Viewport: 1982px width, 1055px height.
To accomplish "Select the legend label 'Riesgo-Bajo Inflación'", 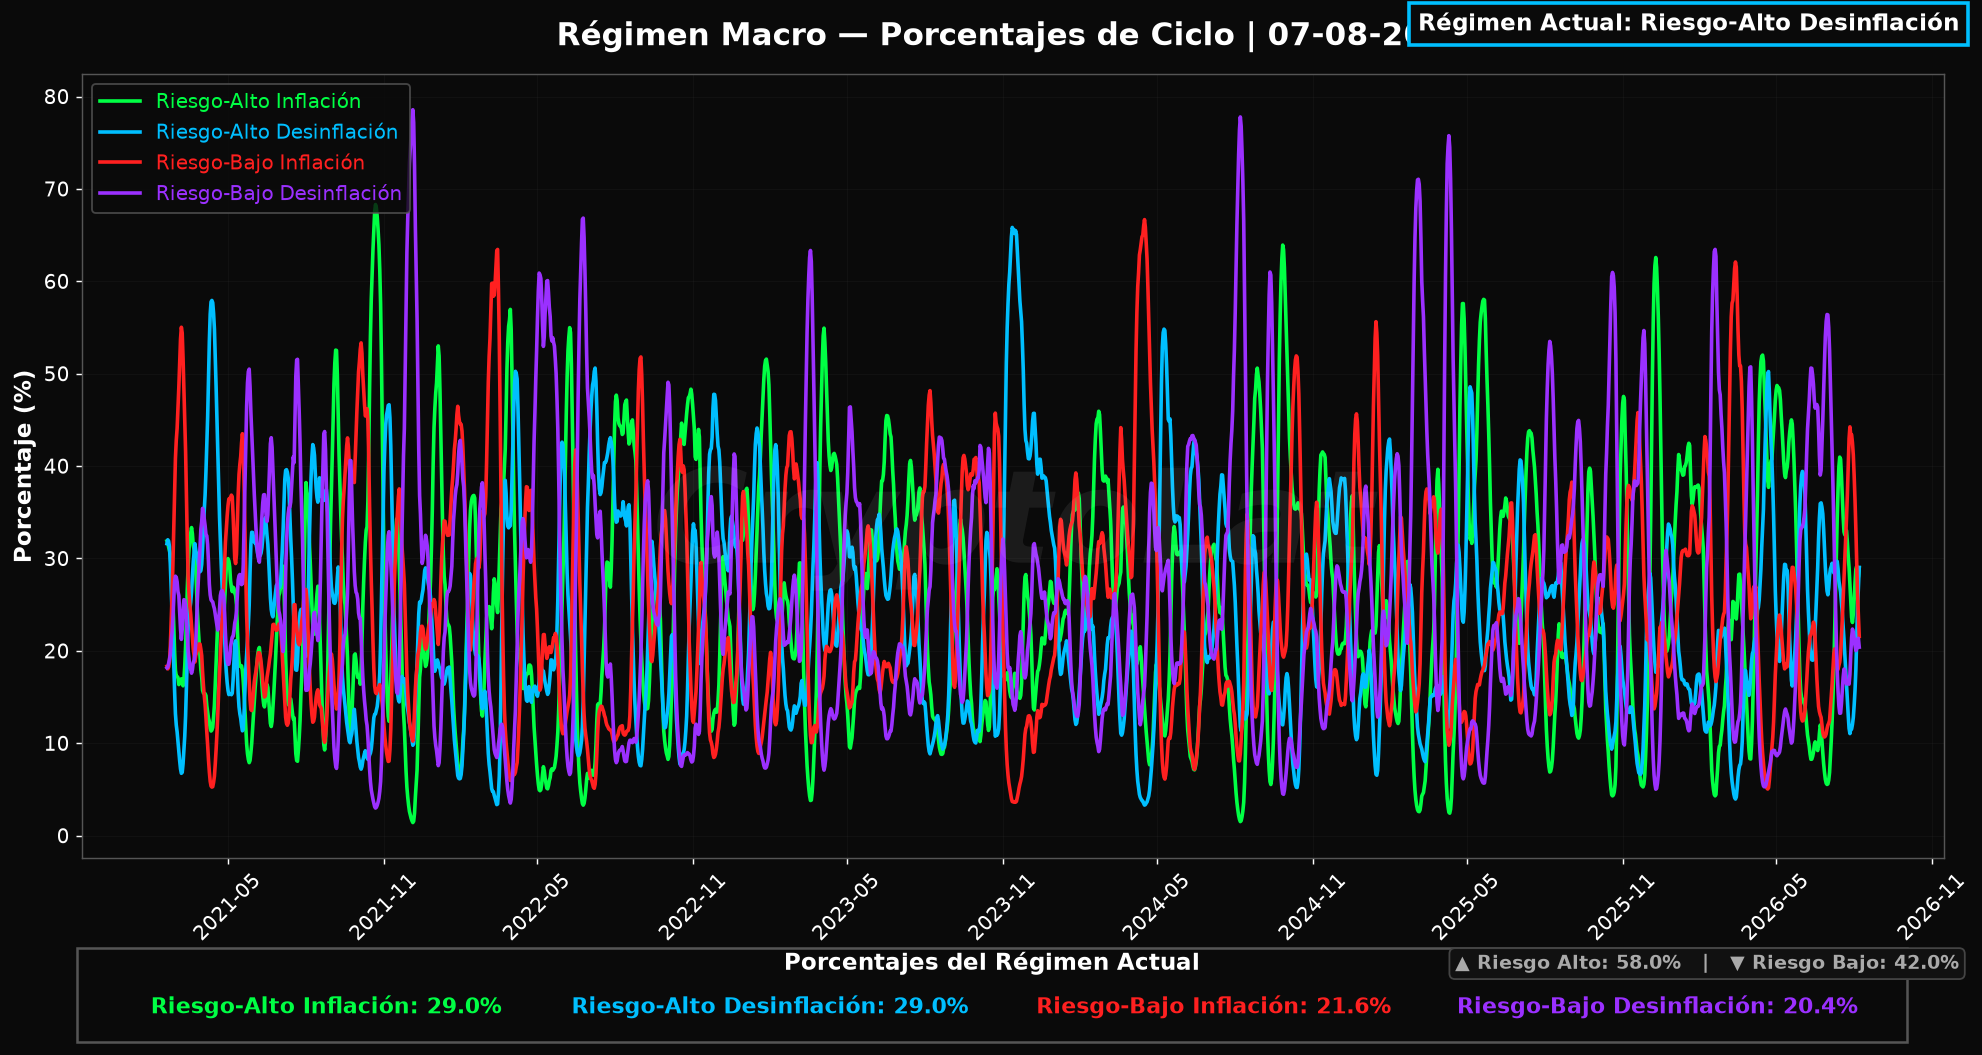I will pyautogui.click(x=260, y=163).
